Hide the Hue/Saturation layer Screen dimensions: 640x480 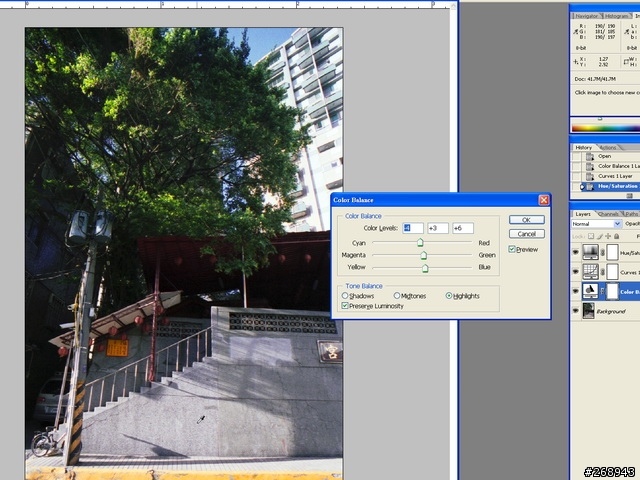coord(576,252)
